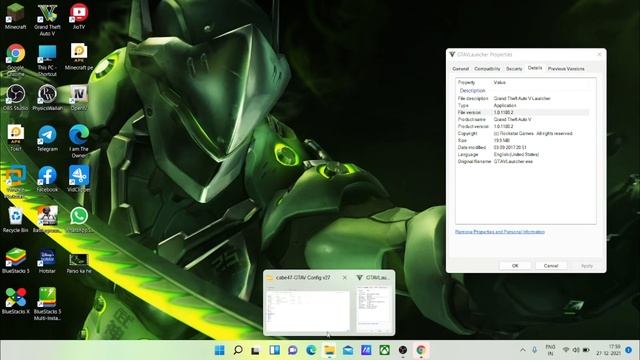Select This PC shortcut on desktop

point(47,60)
